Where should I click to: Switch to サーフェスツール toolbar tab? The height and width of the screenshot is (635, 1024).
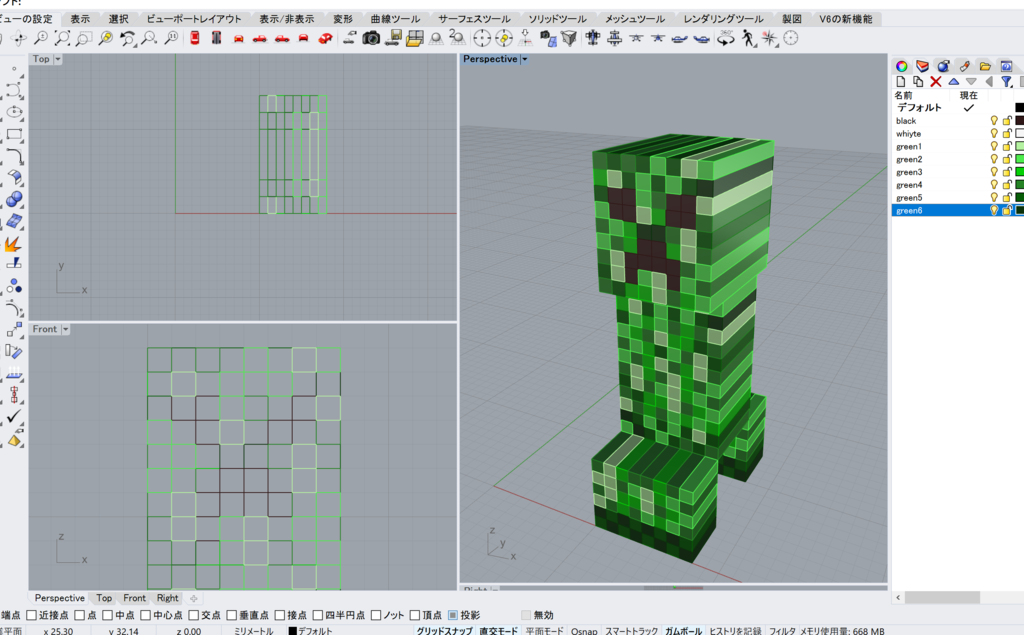click(474, 19)
